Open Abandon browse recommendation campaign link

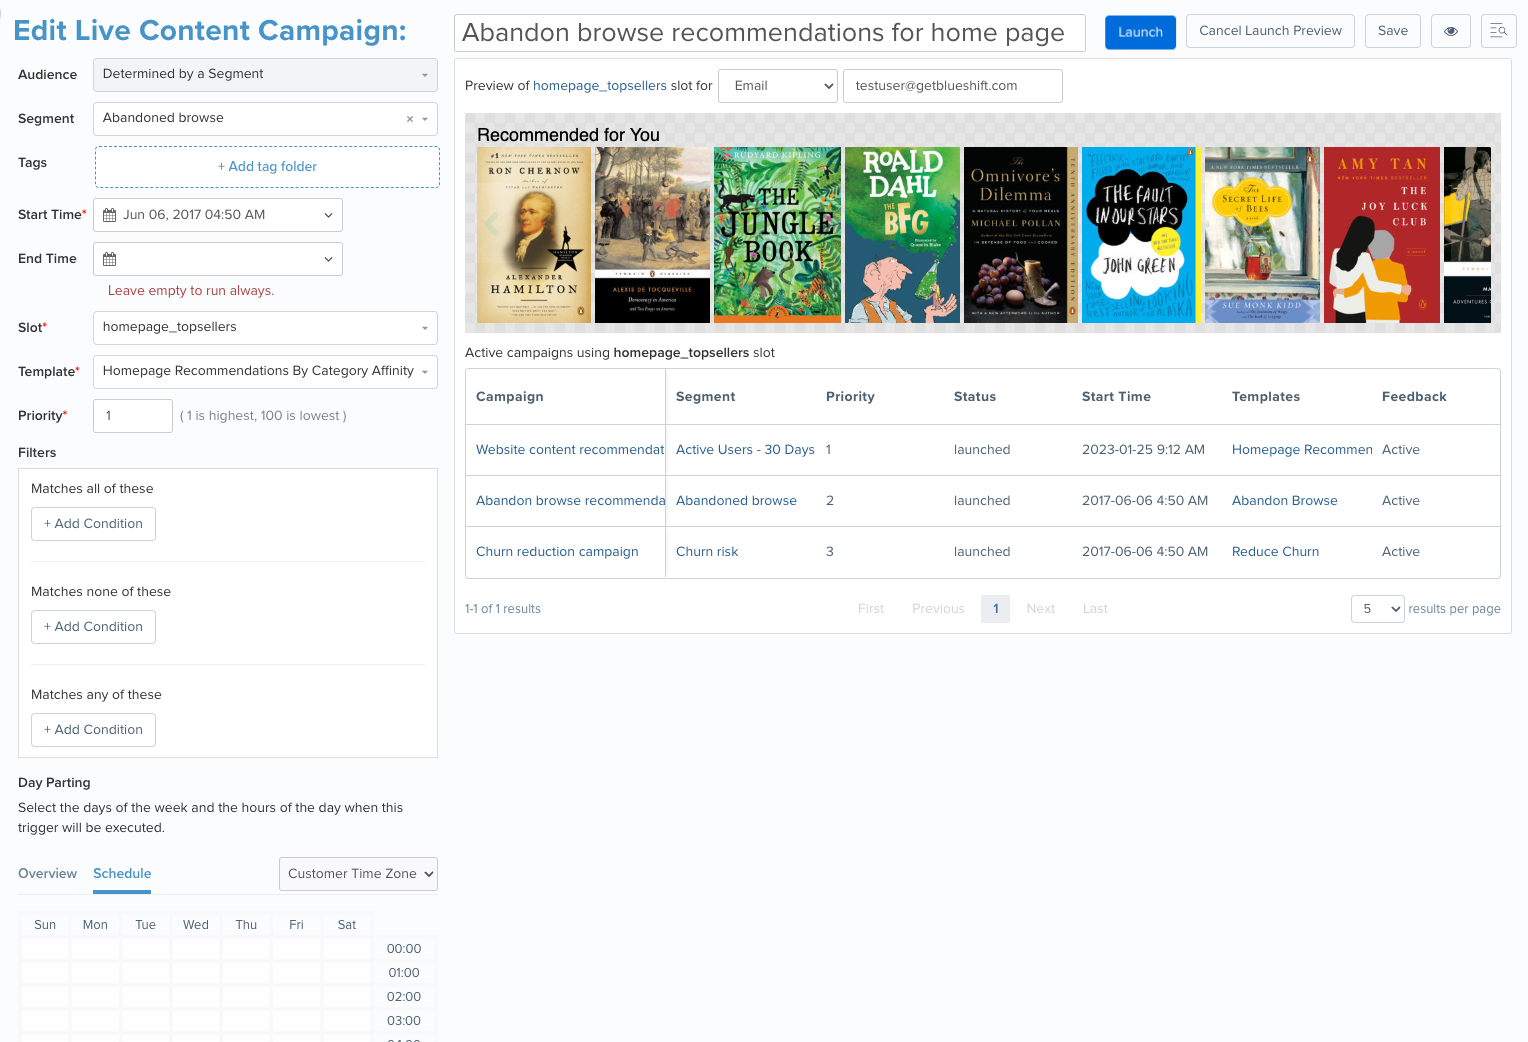(x=570, y=501)
